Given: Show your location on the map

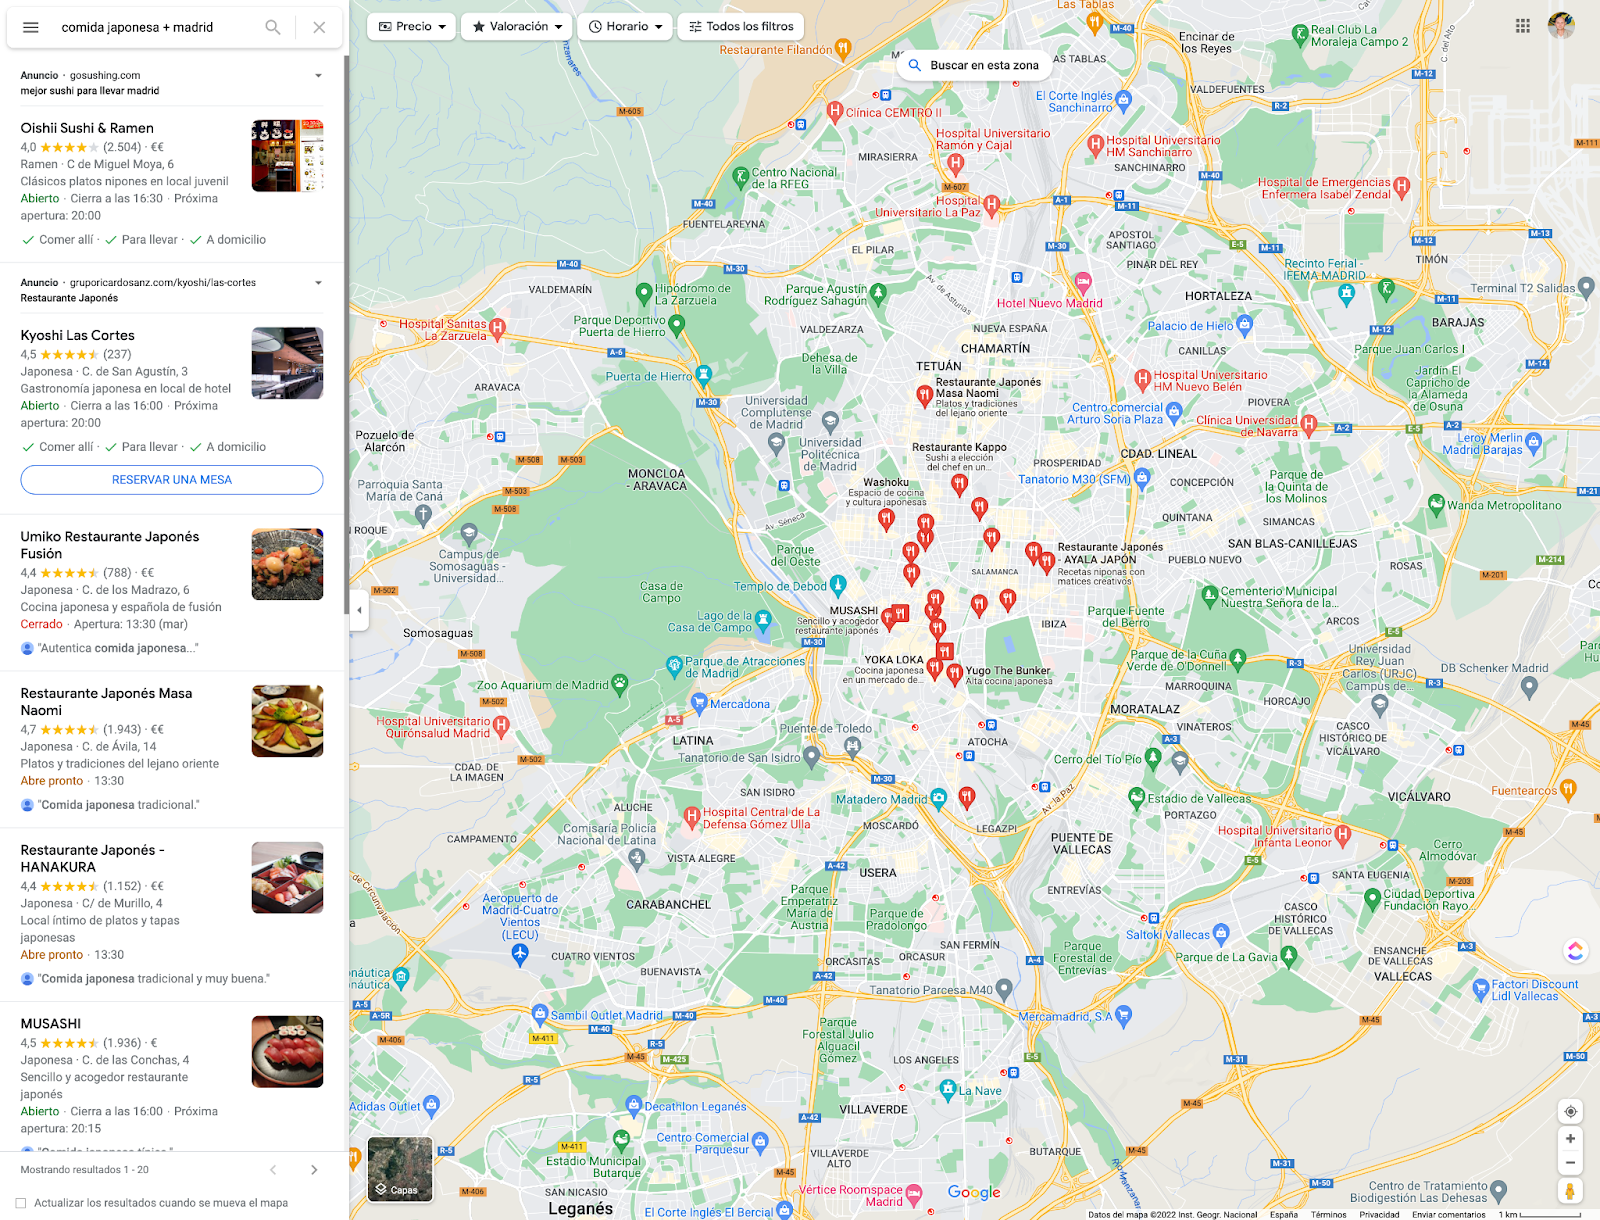Looking at the screenshot, I should click(1571, 1112).
